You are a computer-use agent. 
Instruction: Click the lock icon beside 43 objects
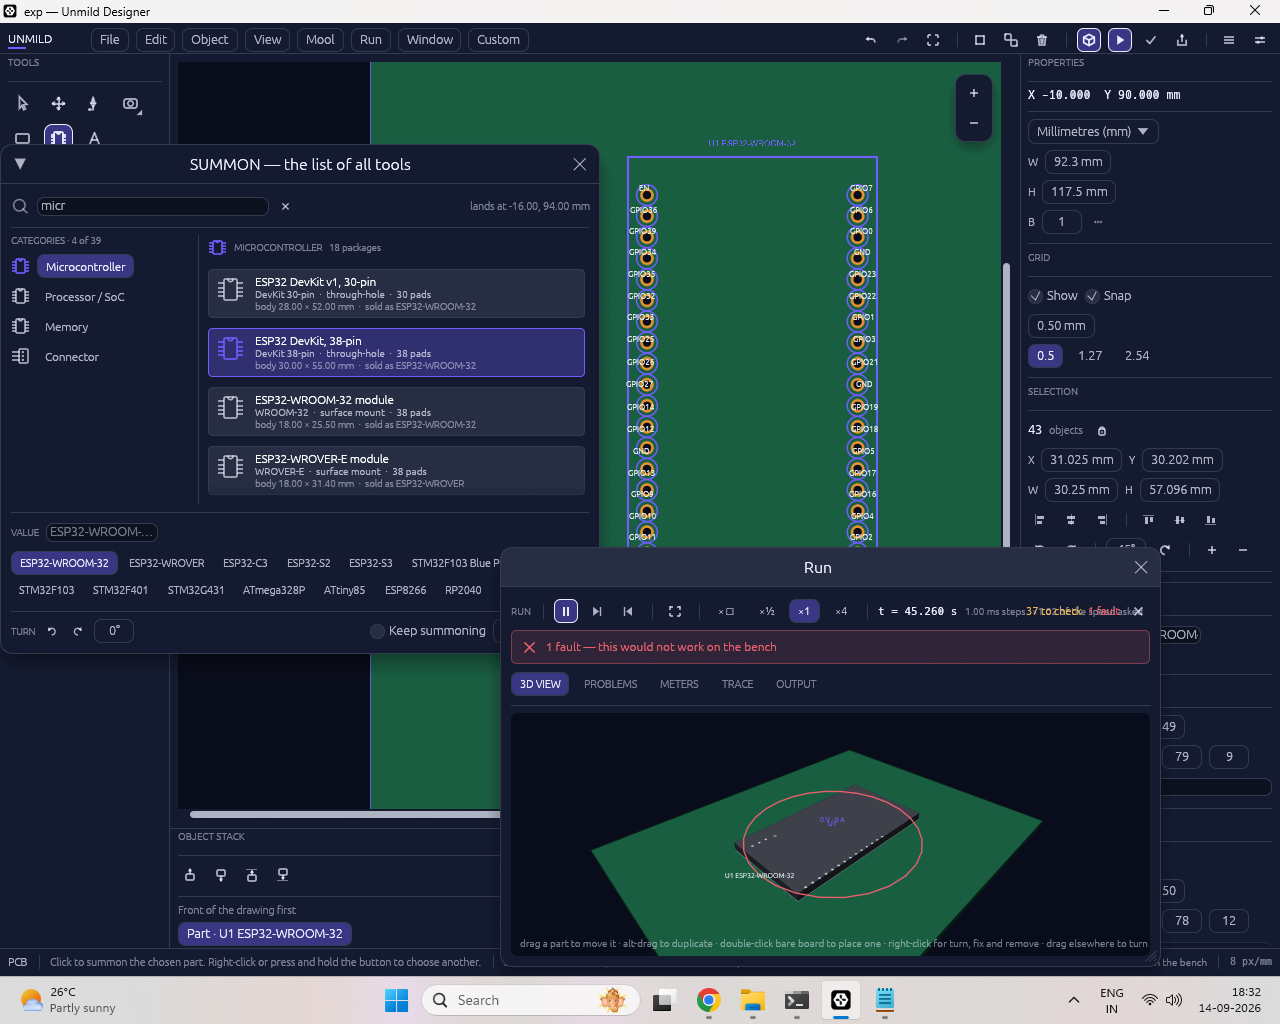pyautogui.click(x=1102, y=431)
